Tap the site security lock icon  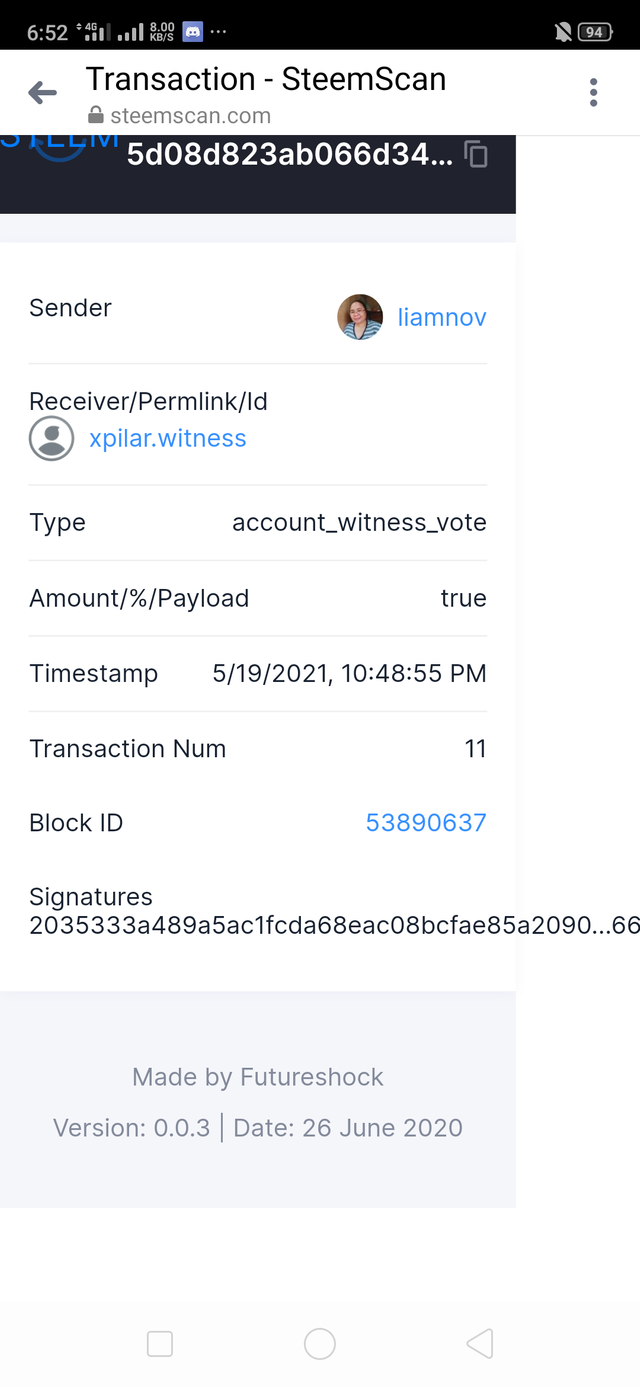click(96, 116)
